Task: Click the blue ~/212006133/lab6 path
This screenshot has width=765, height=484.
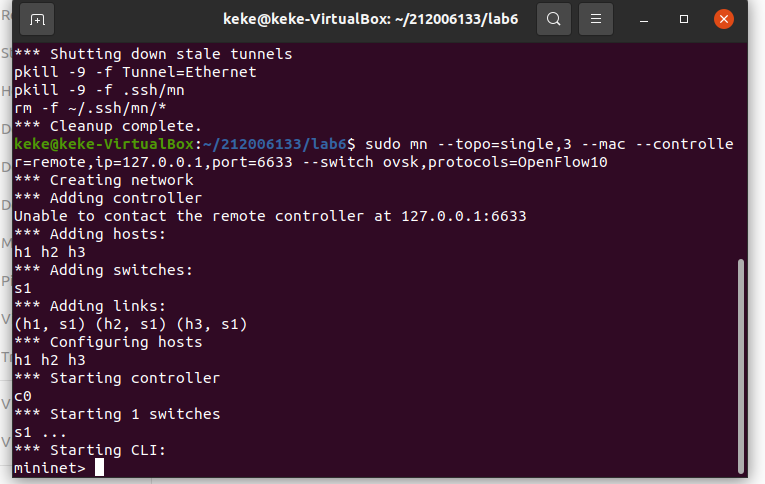Action: coord(275,144)
